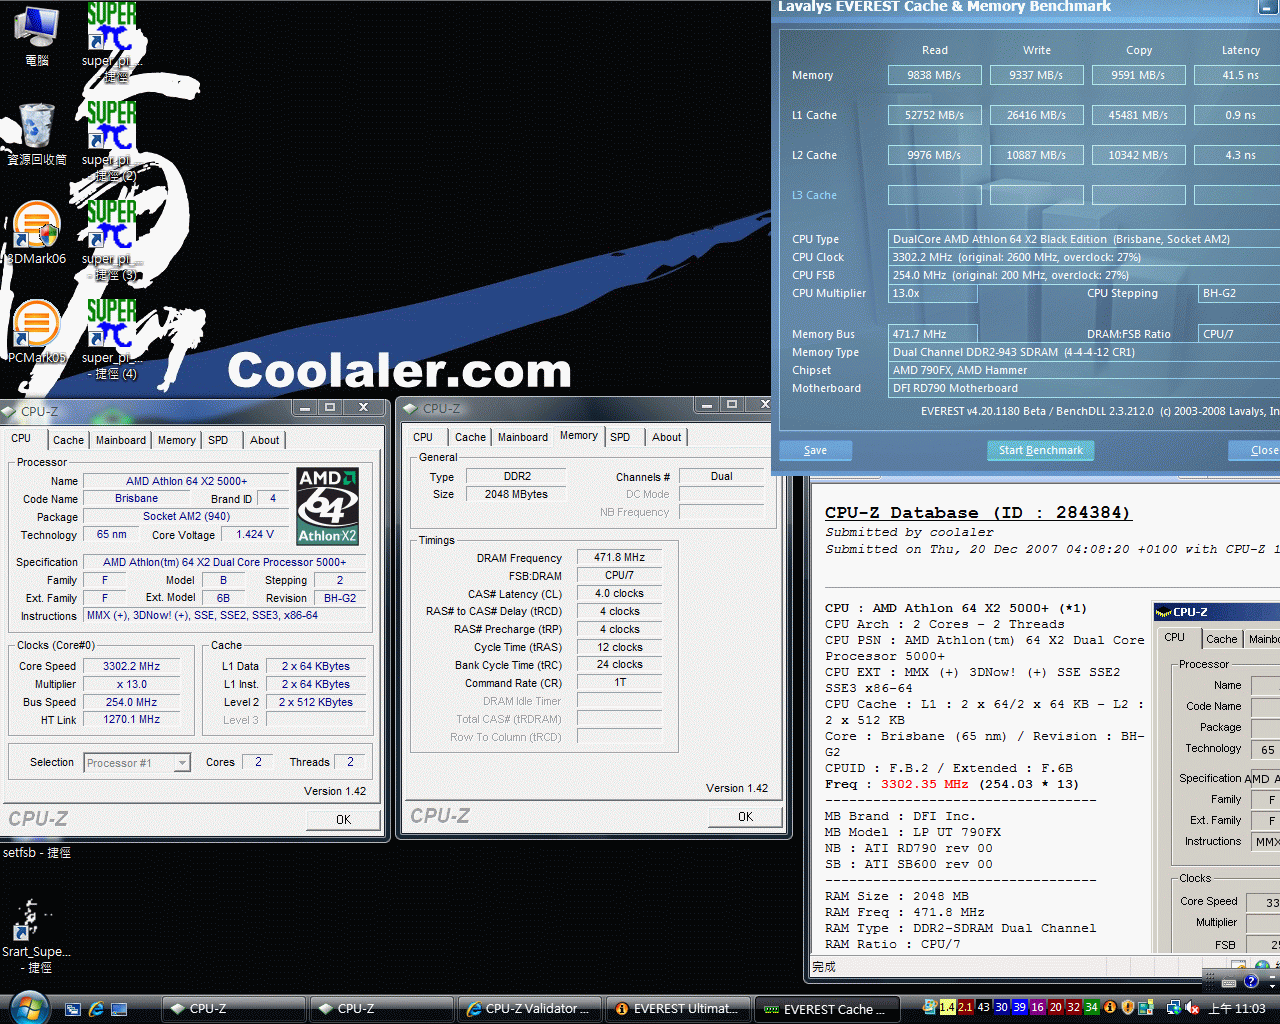Open the super_pi 捷徑 (3) shortcut
Screen dimensions: 1280x1024
click(x=111, y=239)
